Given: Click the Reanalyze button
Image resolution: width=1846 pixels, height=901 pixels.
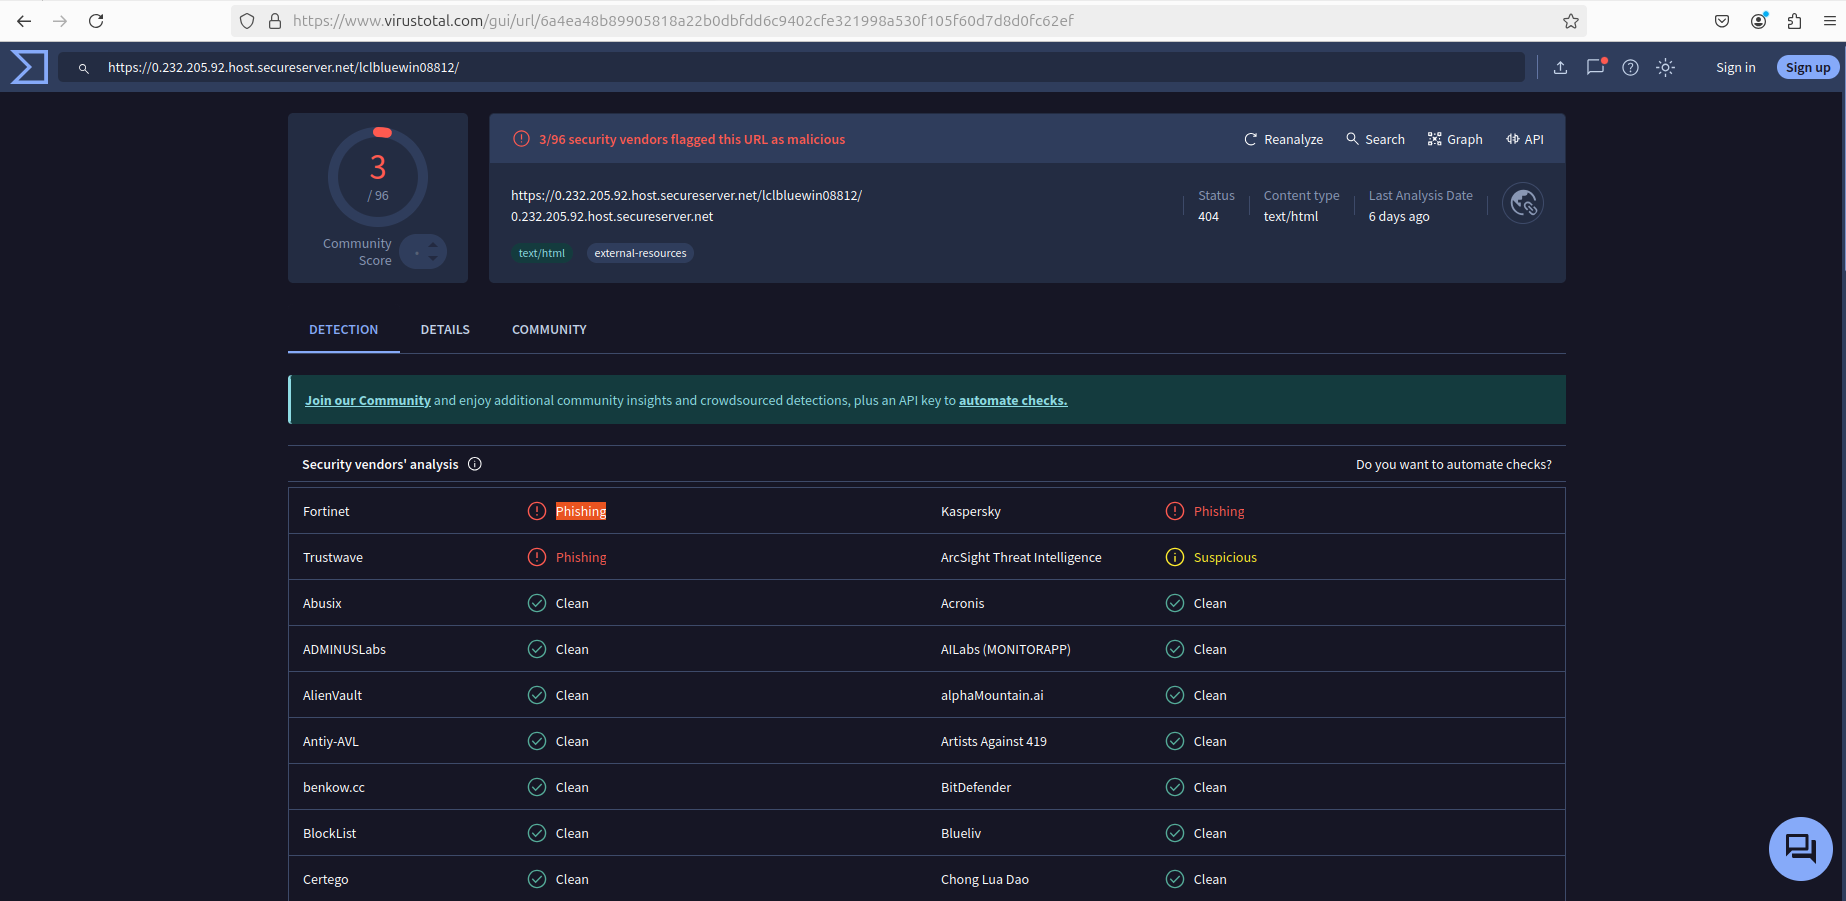Looking at the screenshot, I should (x=1283, y=139).
